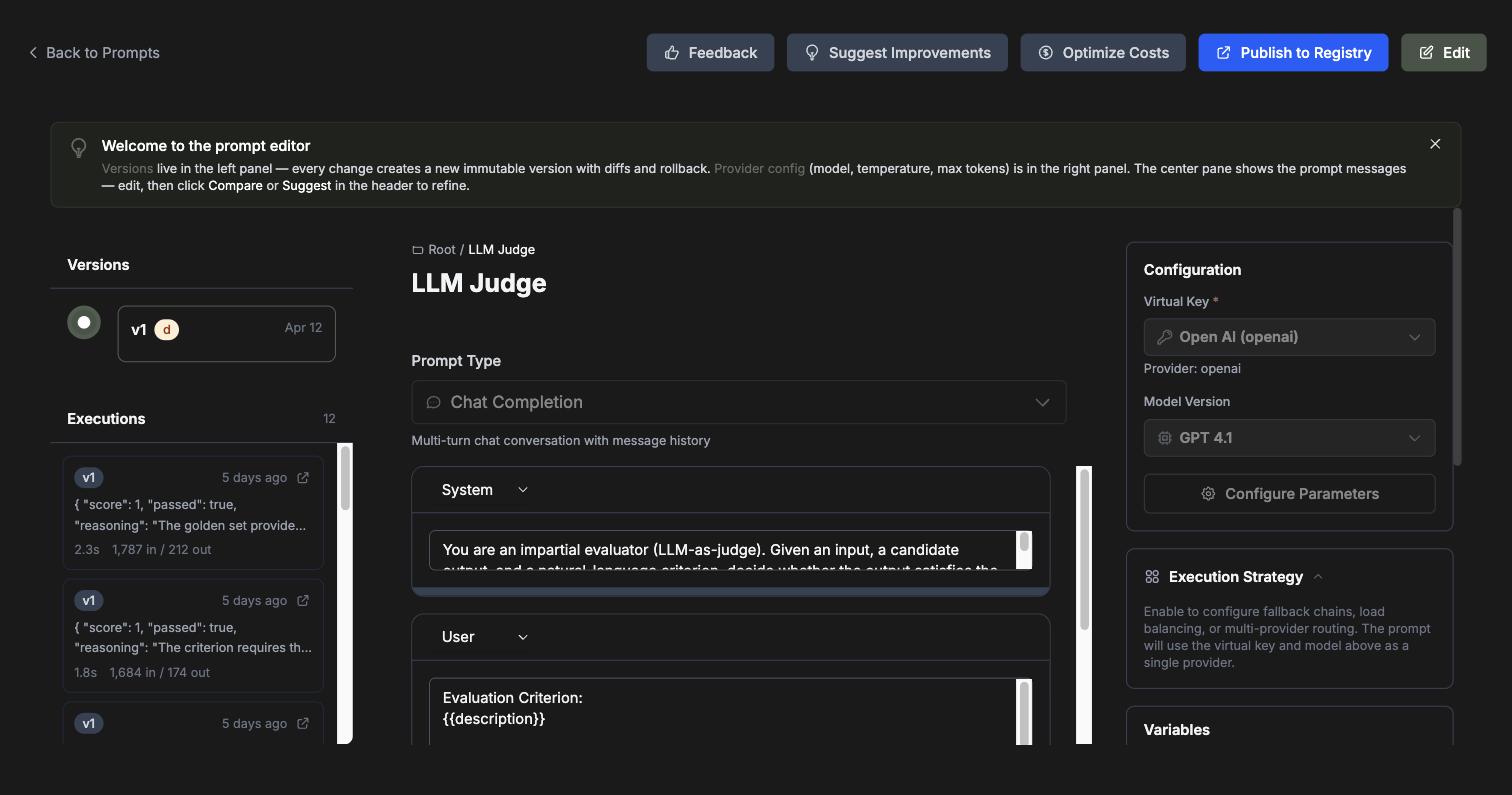Click the chat bubble icon in Prompt Type
1512x795 pixels.
click(434, 402)
